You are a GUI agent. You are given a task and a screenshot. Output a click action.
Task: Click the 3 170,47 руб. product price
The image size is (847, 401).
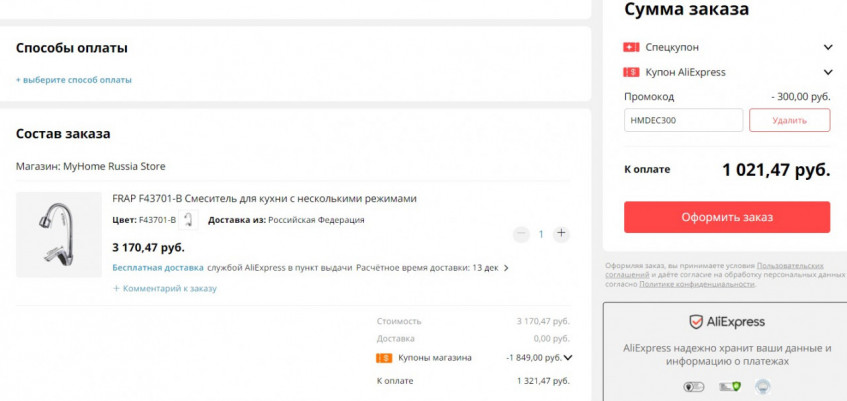pyautogui.click(x=149, y=248)
